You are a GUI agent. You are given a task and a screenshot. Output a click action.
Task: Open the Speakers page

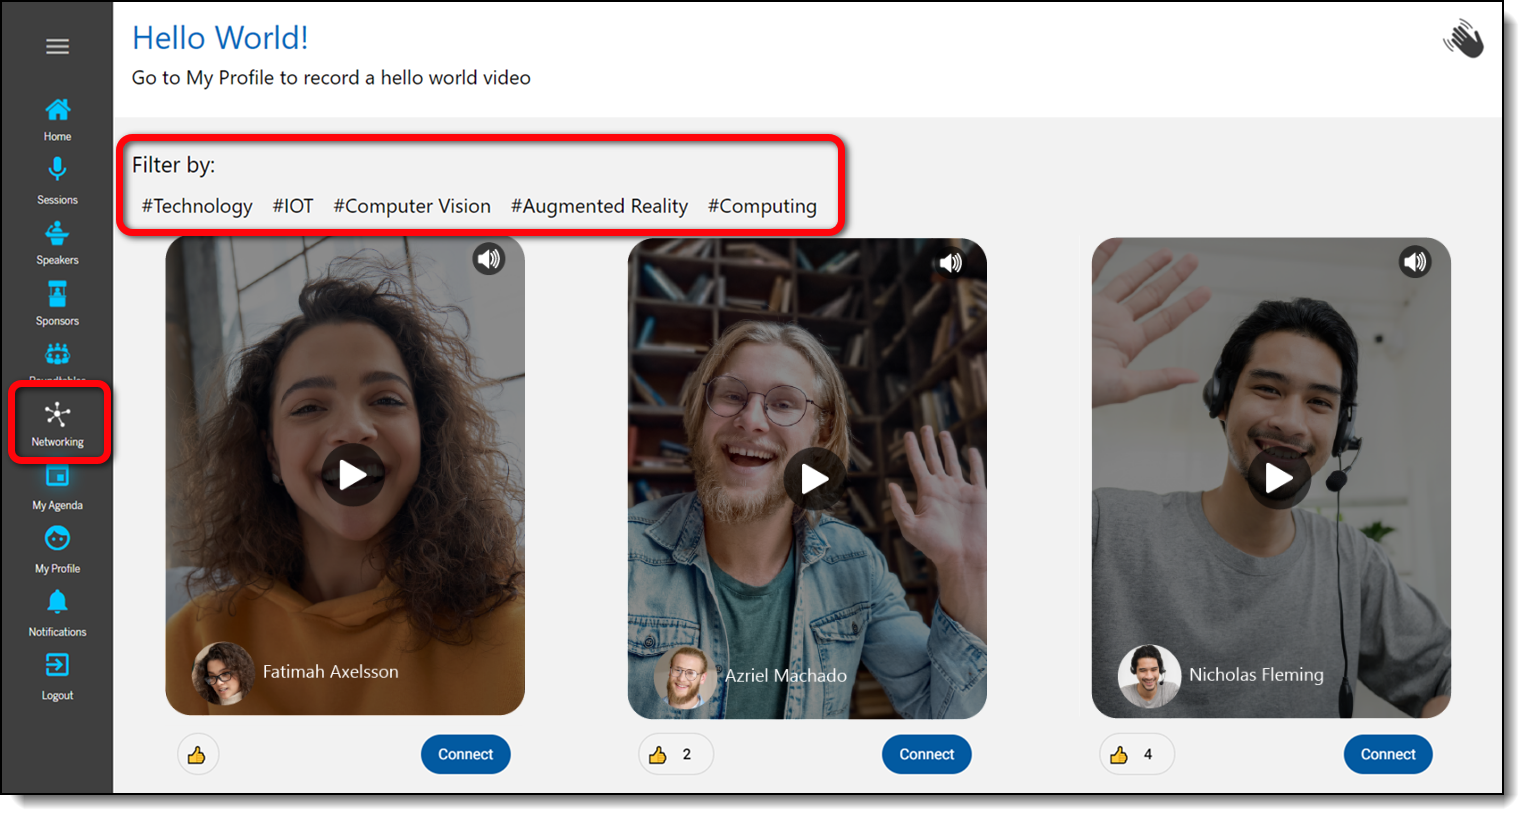click(x=57, y=234)
